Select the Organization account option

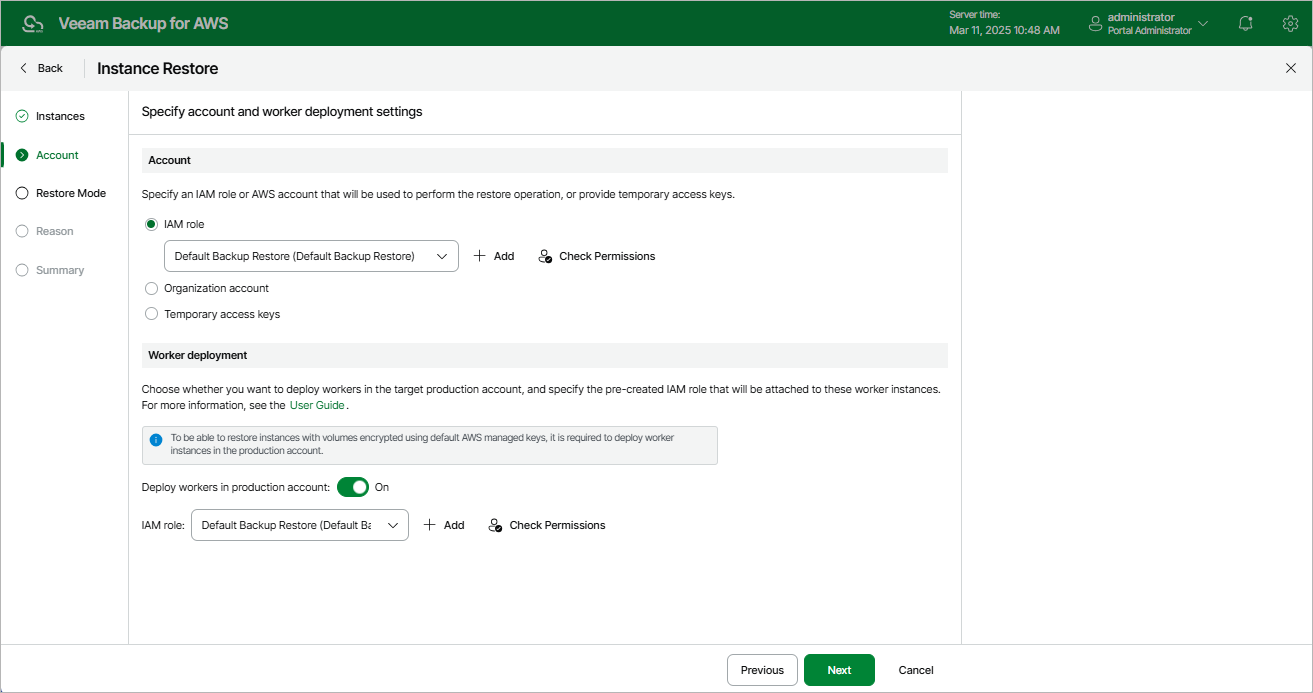tap(151, 288)
